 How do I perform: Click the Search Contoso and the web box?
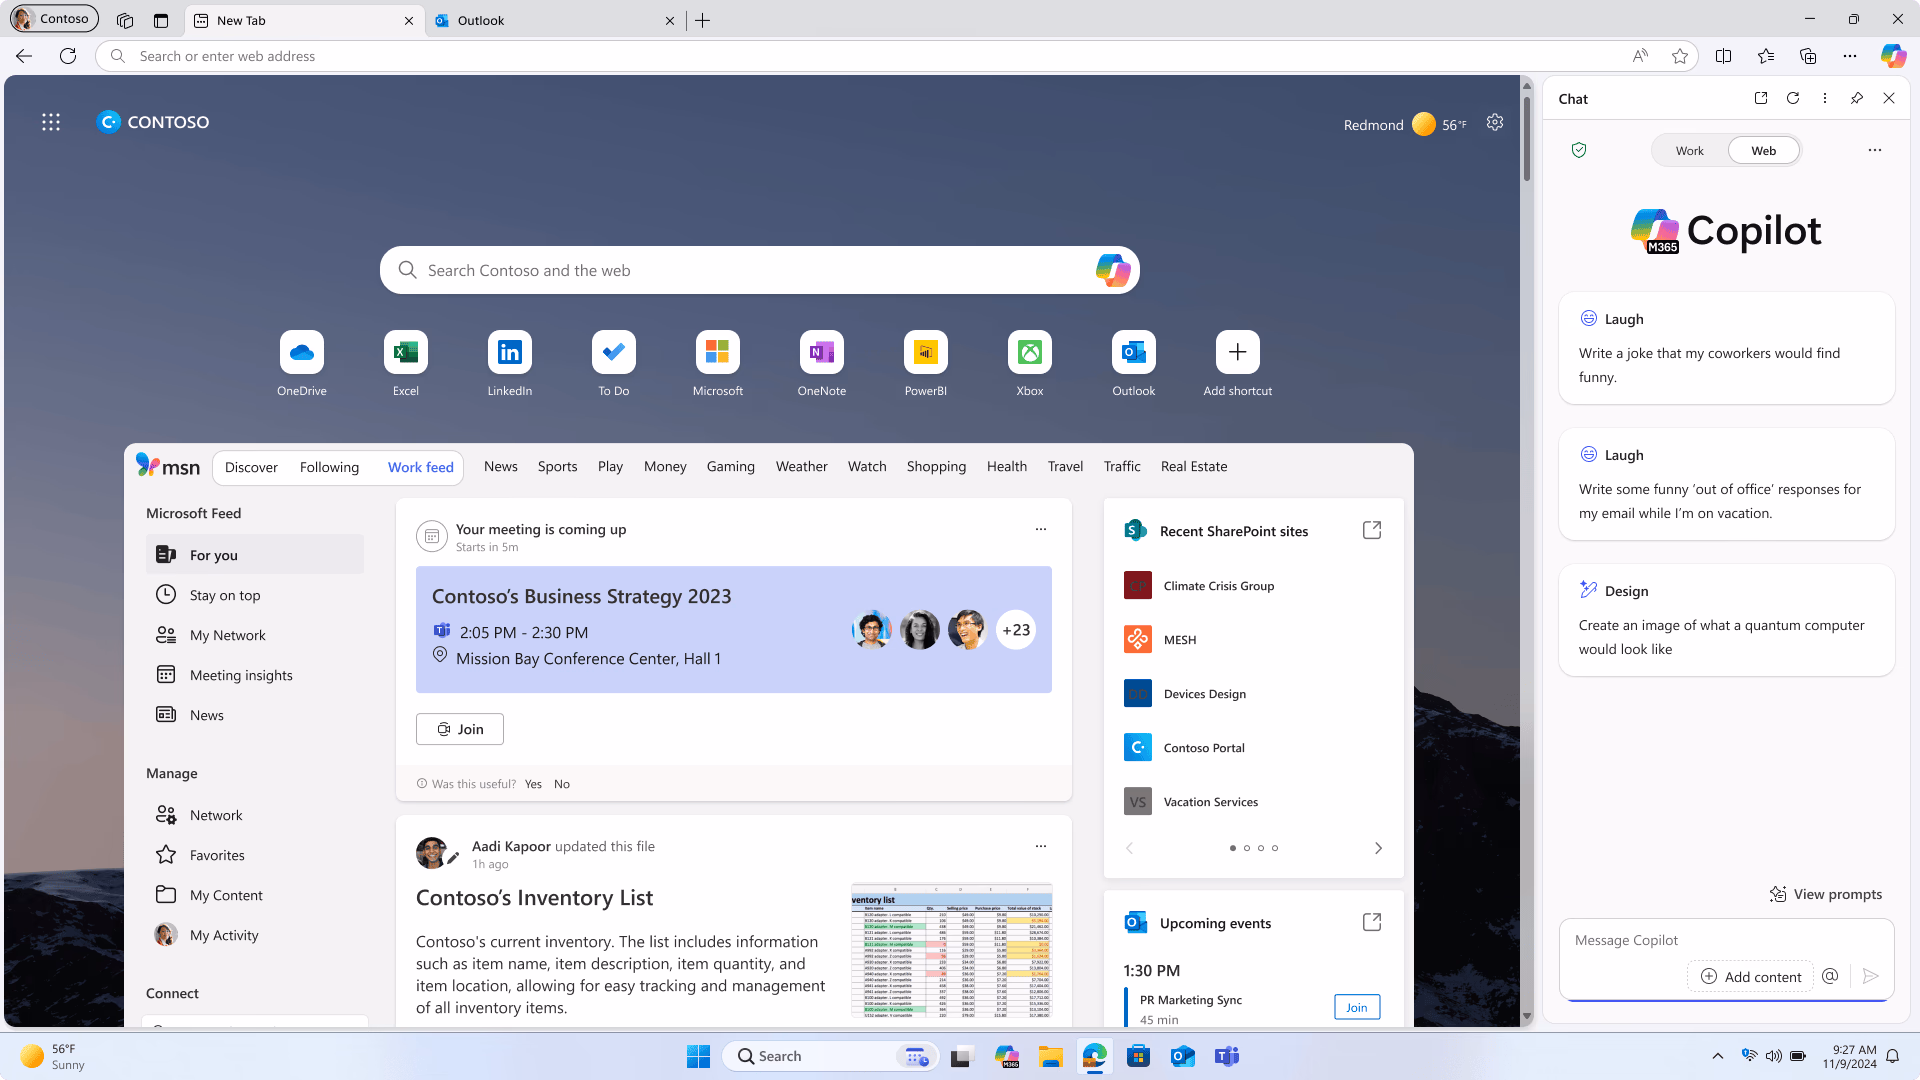click(760, 270)
